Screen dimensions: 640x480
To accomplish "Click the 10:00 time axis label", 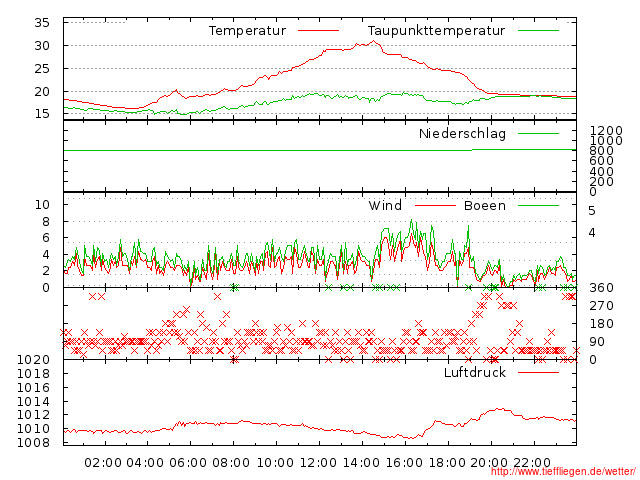I will click(x=275, y=463).
